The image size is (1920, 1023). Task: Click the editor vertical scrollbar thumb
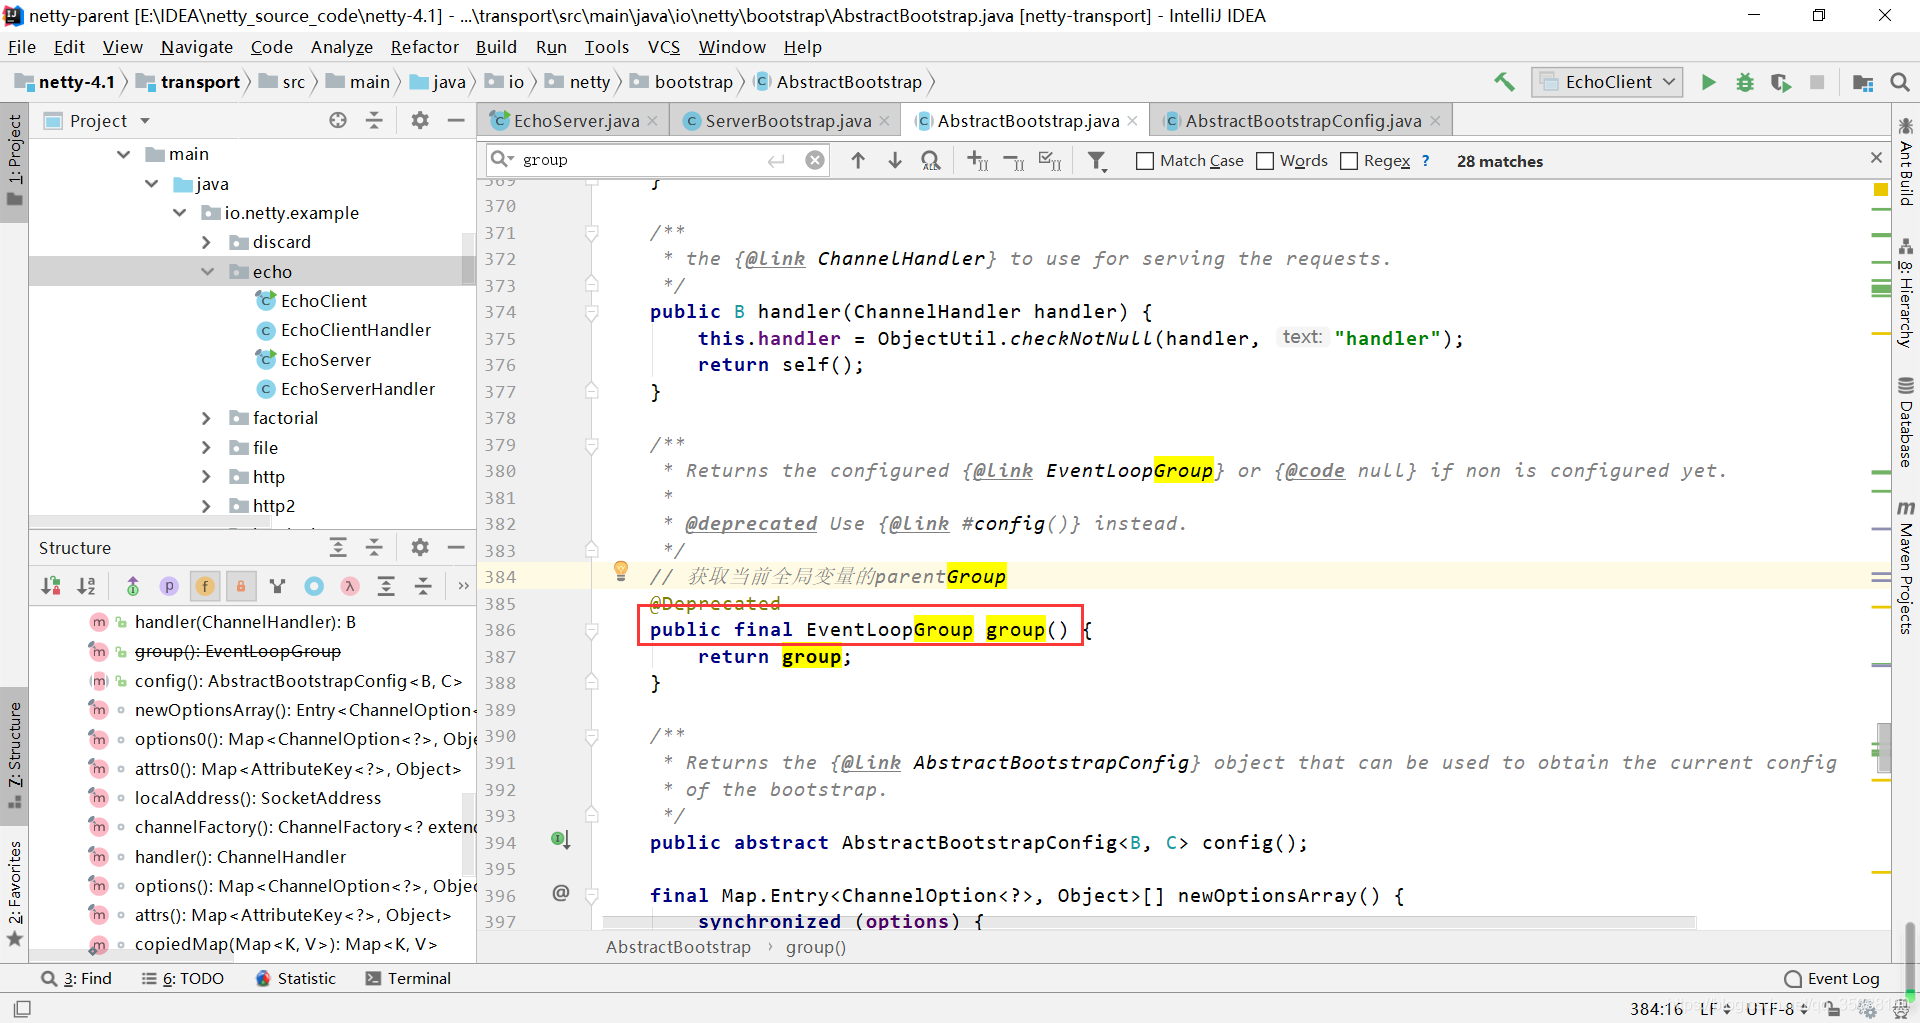pos(1885,748)
